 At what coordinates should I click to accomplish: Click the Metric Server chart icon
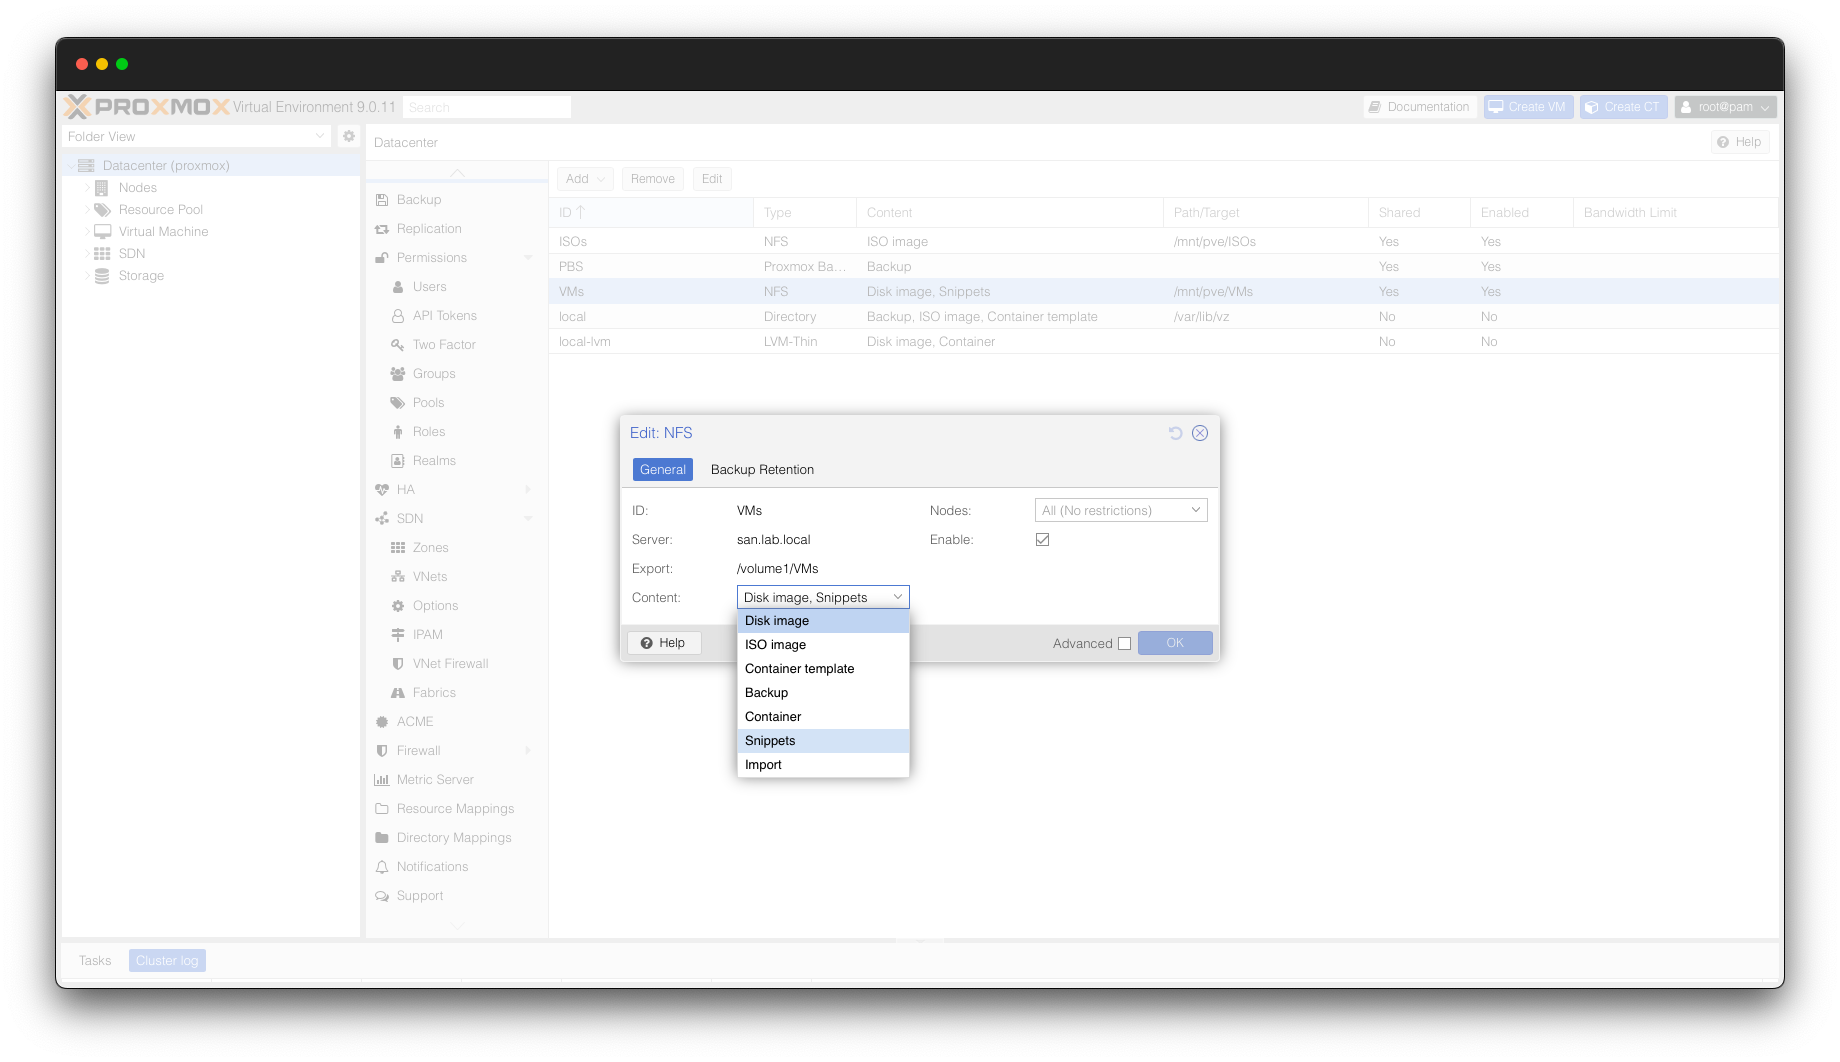(382, 780)
